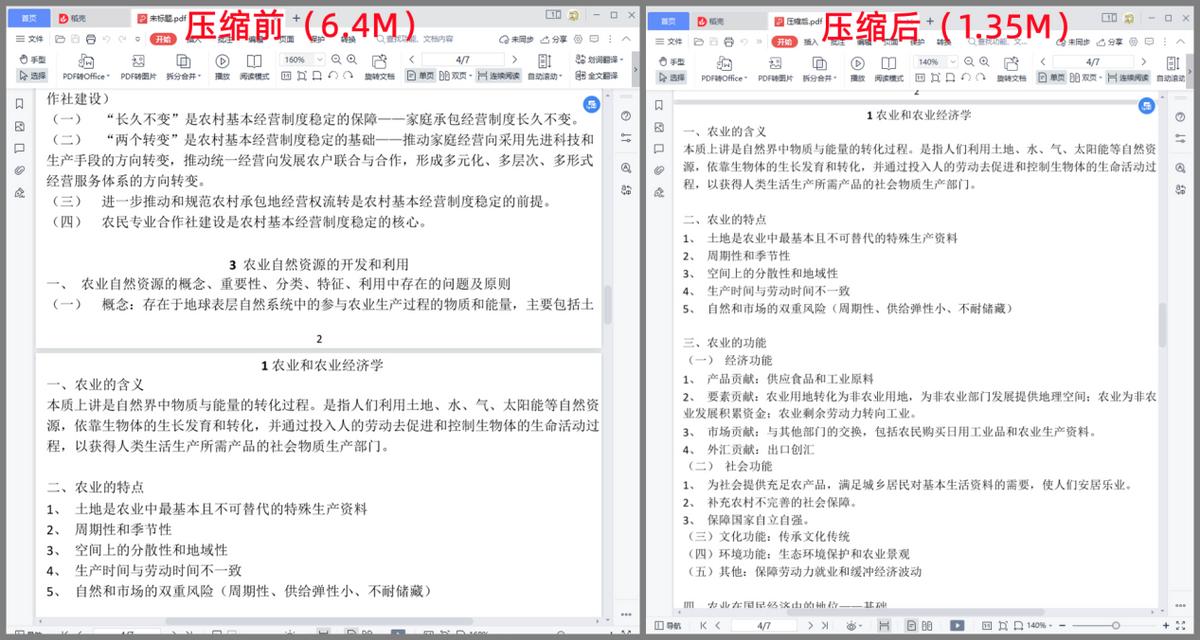Toggle 连续阅读 continuous reading mode
Image resolution: width=1200 pixels, height=640 pixels.
click(499, 73)
